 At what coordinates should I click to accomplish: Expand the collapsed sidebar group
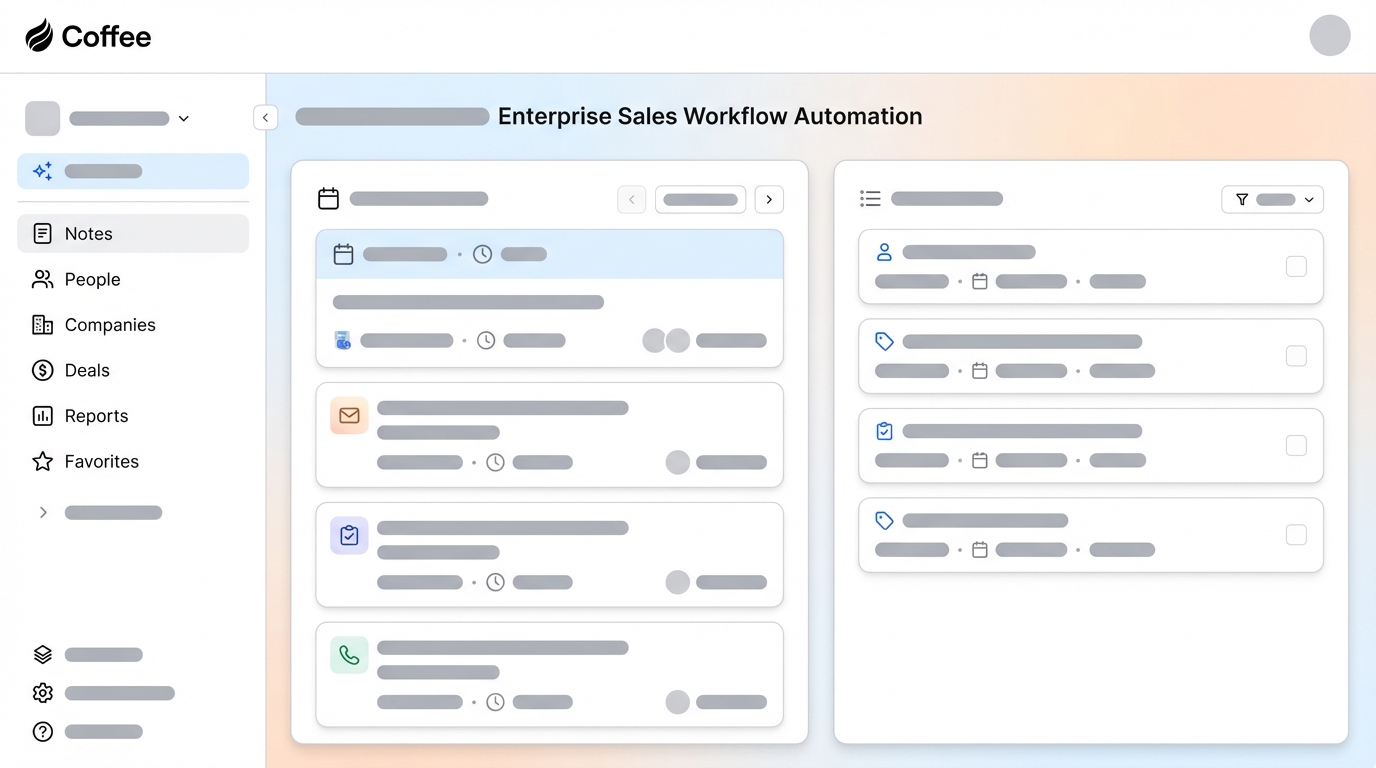coord(42,512)
